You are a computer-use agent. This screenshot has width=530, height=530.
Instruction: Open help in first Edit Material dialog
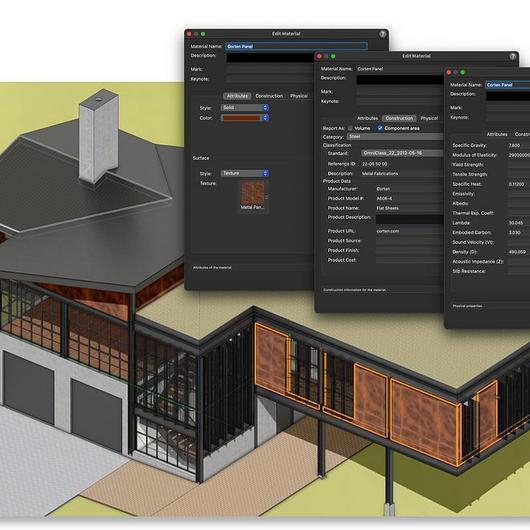tap(382, 34)
